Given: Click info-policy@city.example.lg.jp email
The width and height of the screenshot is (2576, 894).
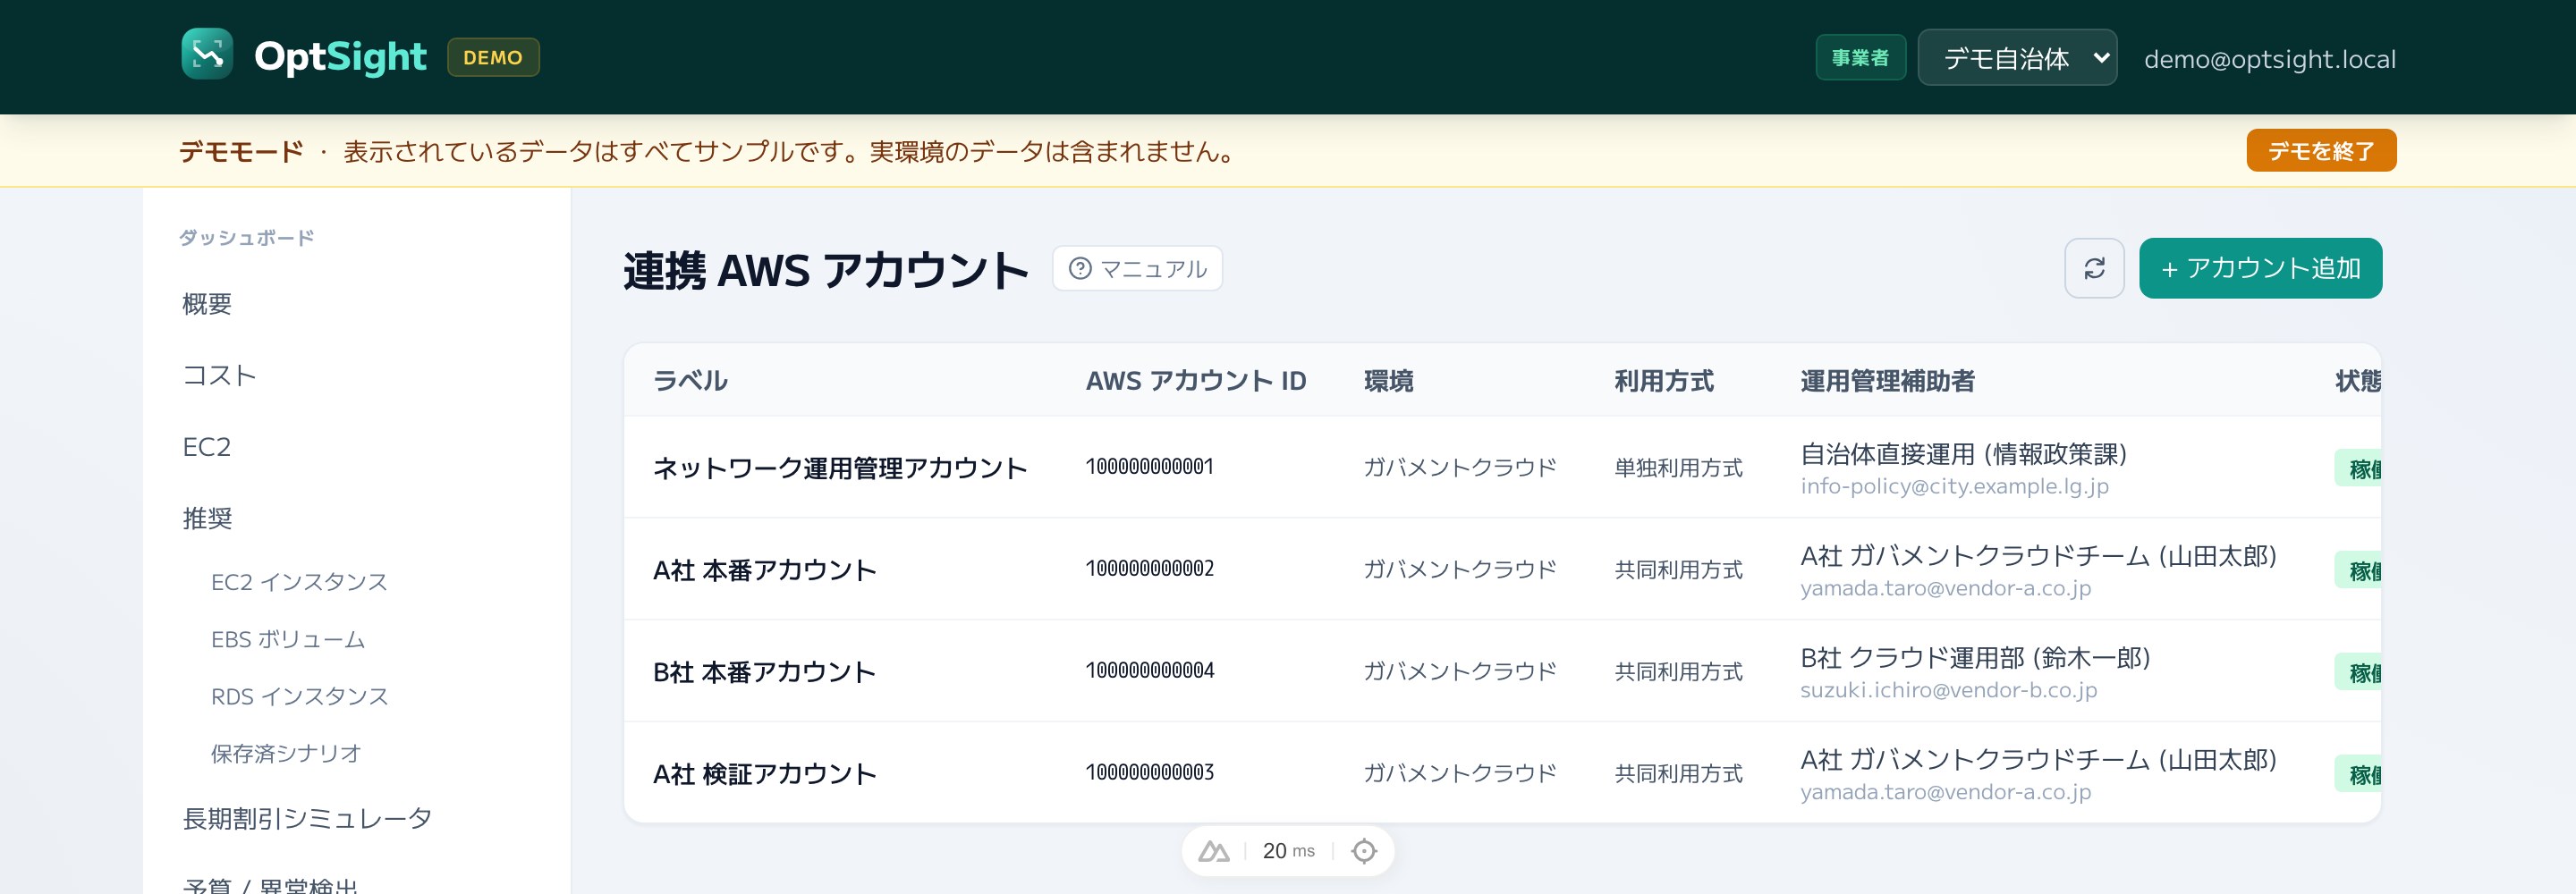Looking at the screenshot, I should (1954, 486).
